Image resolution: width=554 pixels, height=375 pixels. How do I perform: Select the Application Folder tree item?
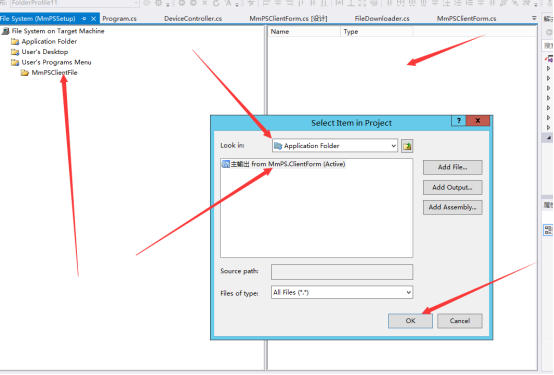click(44, 41)
